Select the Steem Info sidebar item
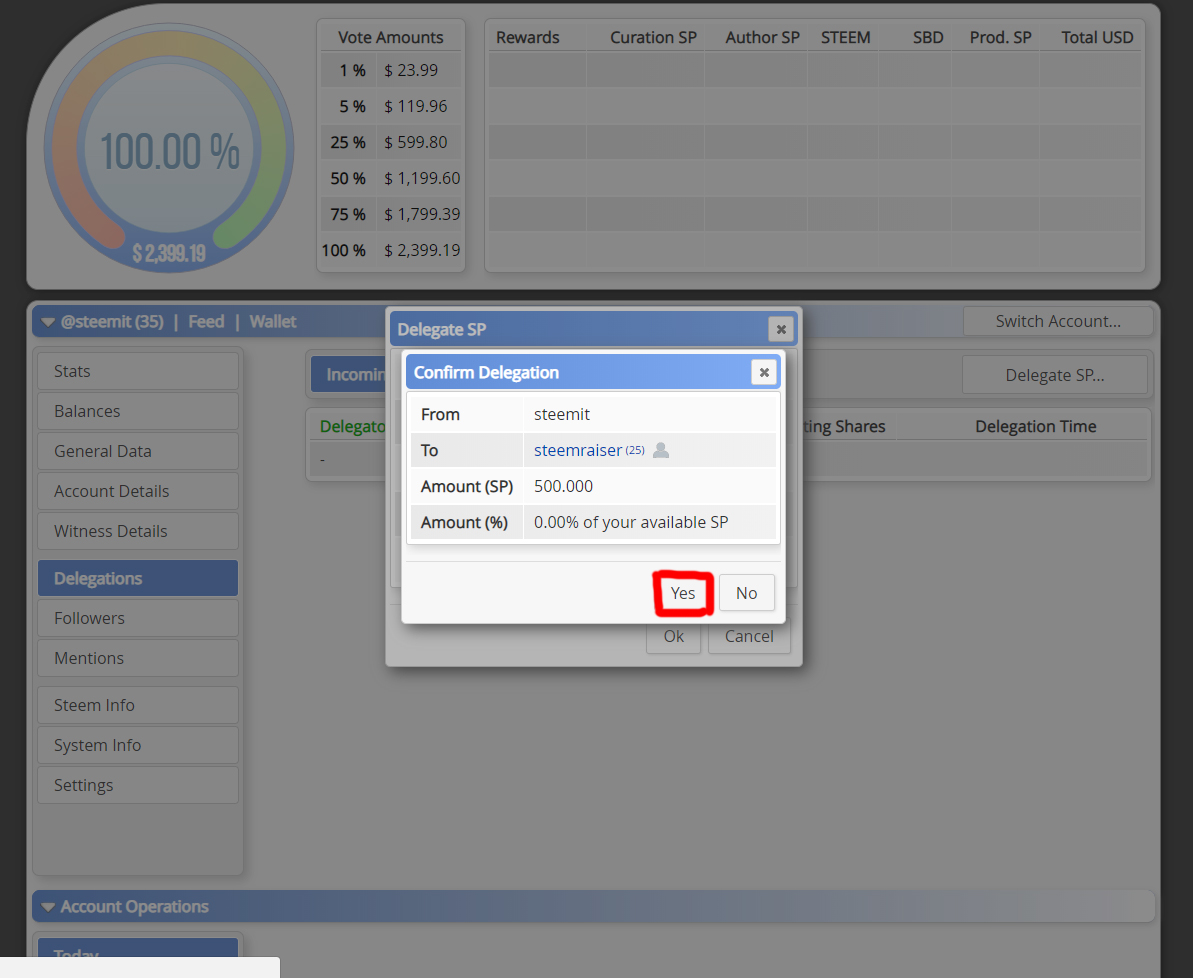The width and height of the screenshot is (1193, 978). tap(138, 706)
